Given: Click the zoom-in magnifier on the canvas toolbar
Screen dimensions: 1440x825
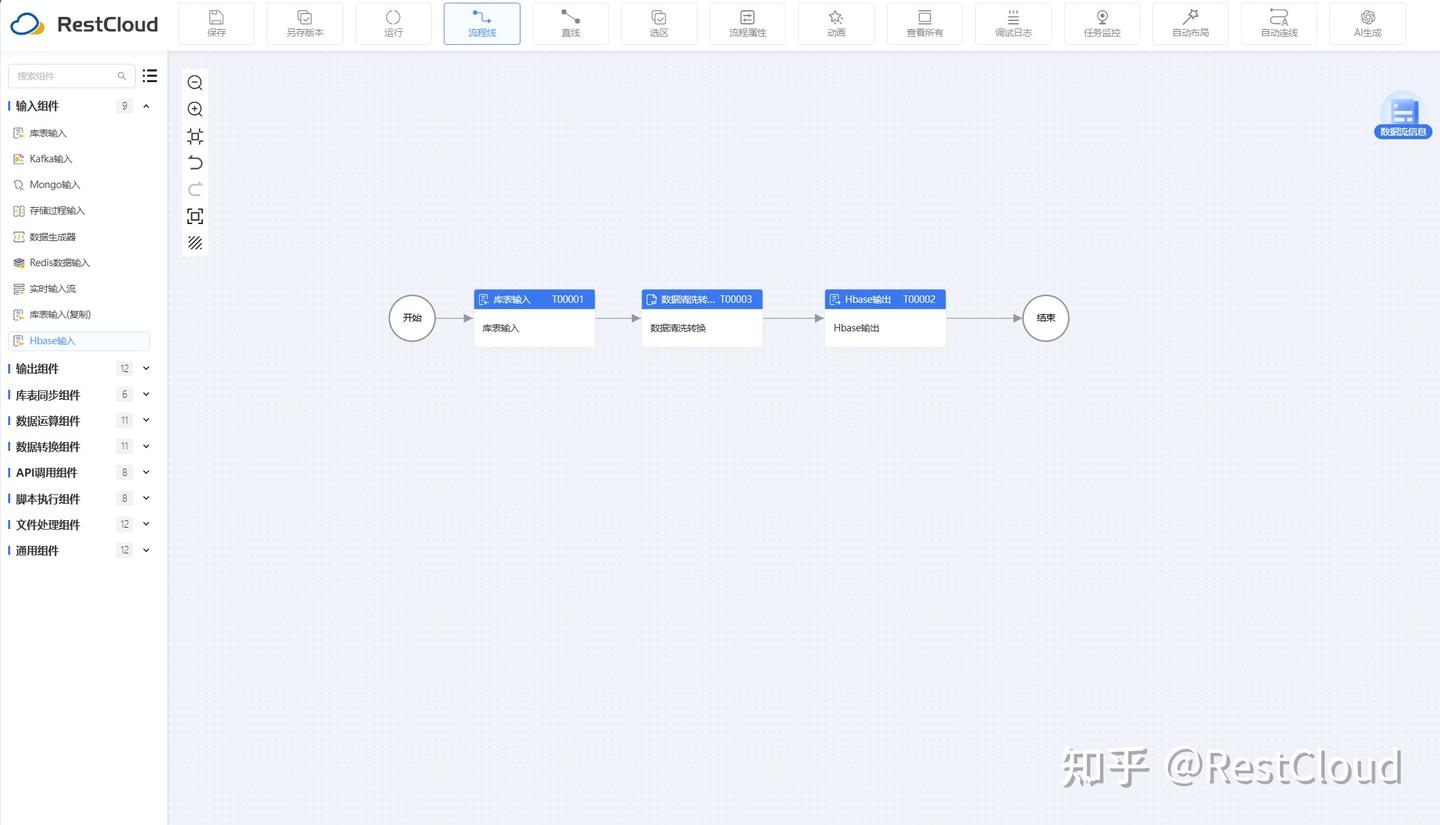Looking at the screenshot, I should (x=194, y=109).
